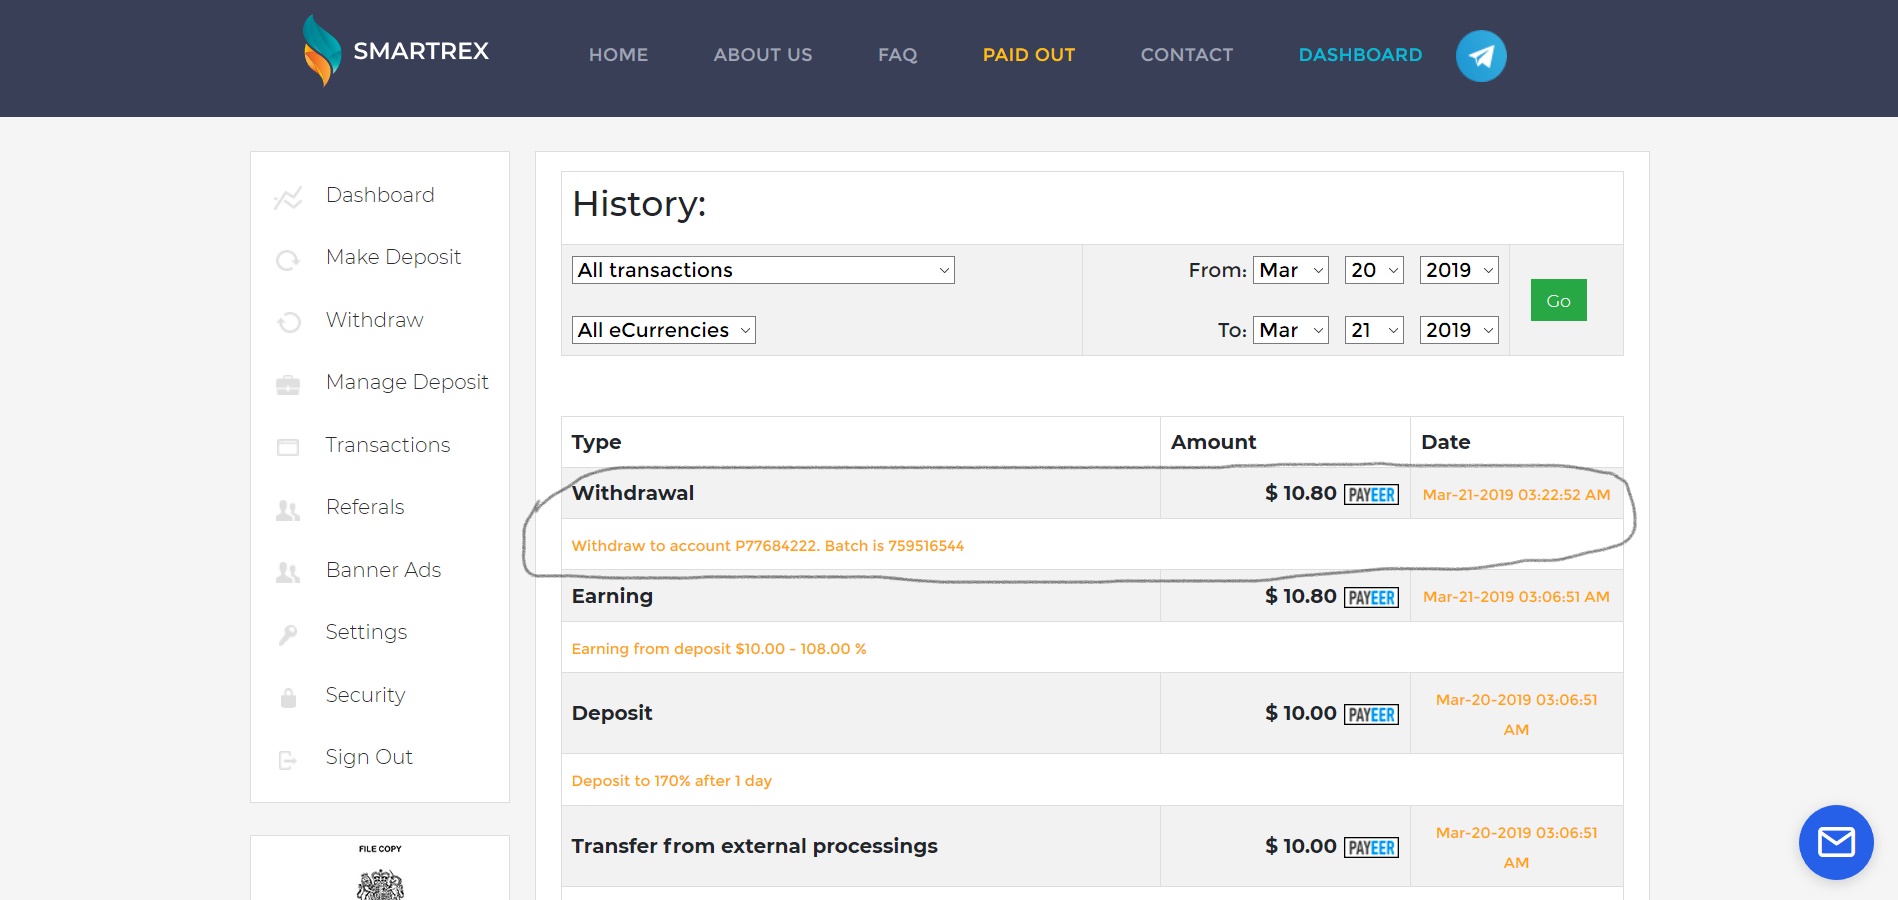Open the Telegram channel icon

(1481, 56)
